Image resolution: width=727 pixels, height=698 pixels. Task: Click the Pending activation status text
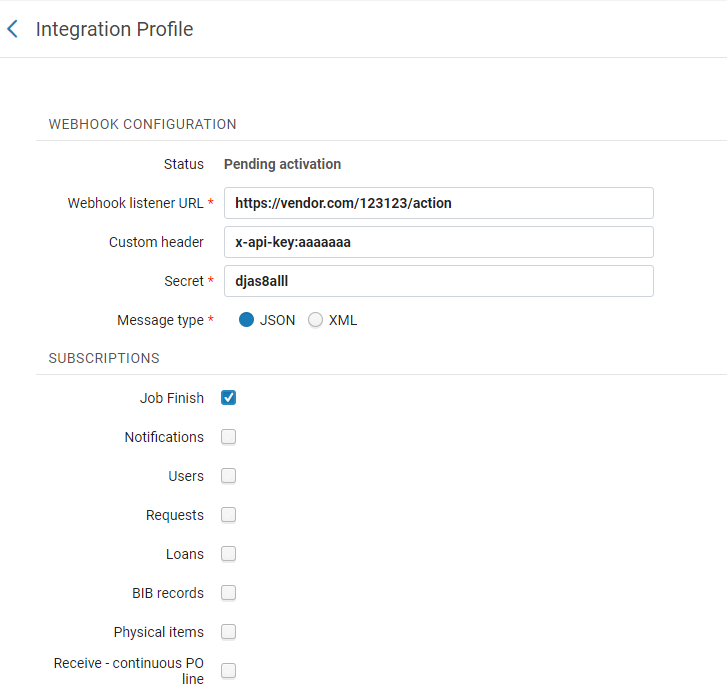pos(282,164)
